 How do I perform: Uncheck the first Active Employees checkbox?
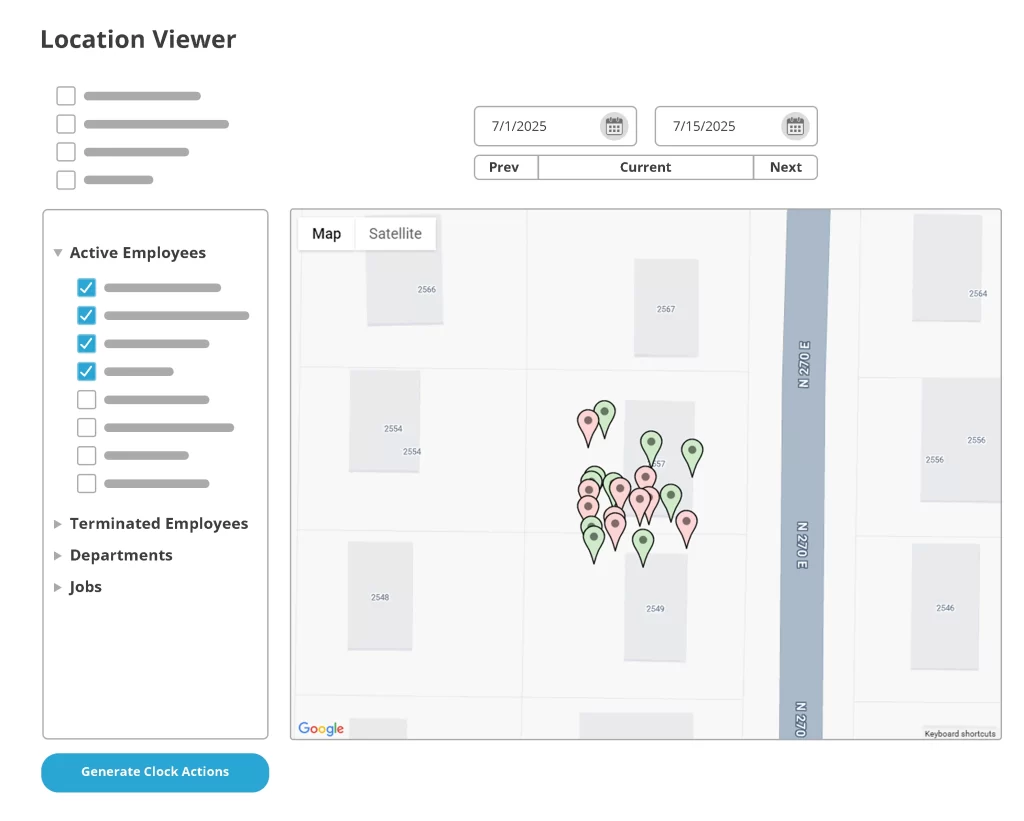[87, 288]
